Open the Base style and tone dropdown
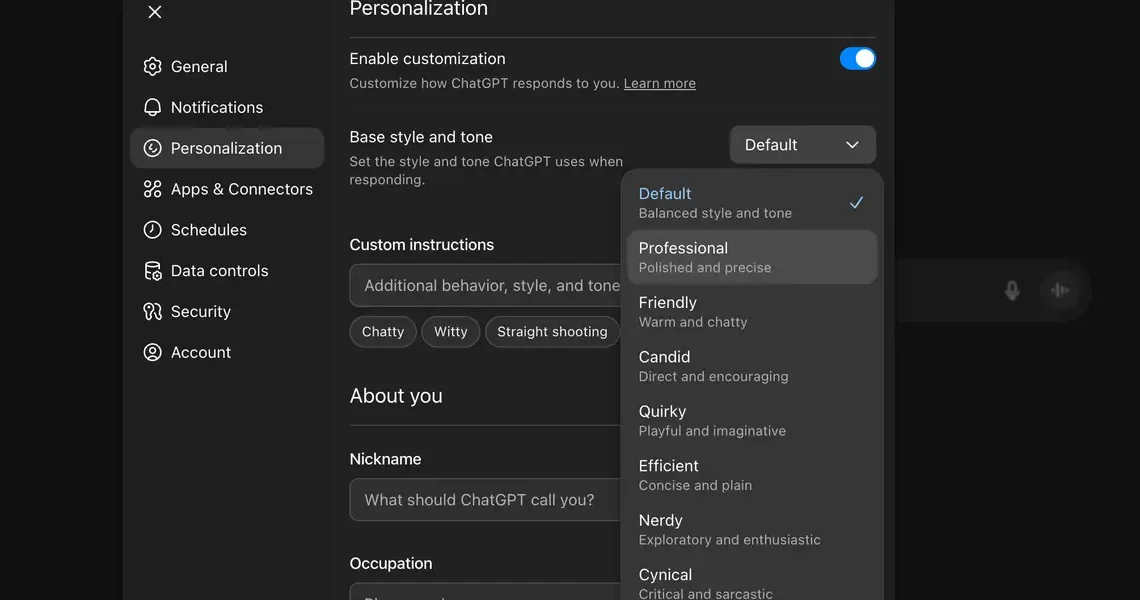1140x600 pixels. tap(802, 144)
